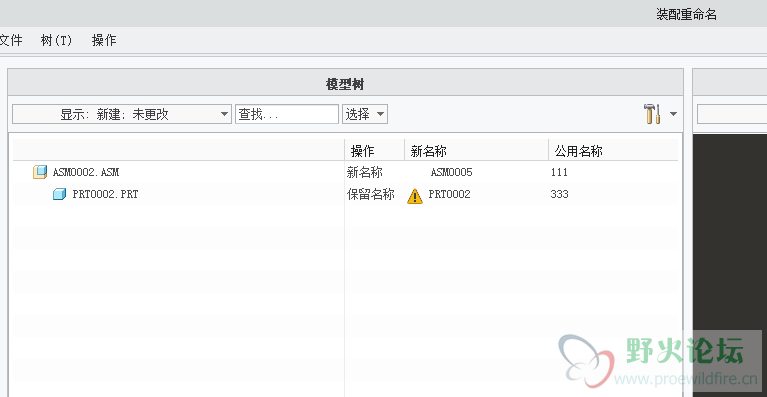The width and height of the screenshot is (767, 397).
Task: Click the hammer and screwdriver settings icon
Action: tap(652, 114)
